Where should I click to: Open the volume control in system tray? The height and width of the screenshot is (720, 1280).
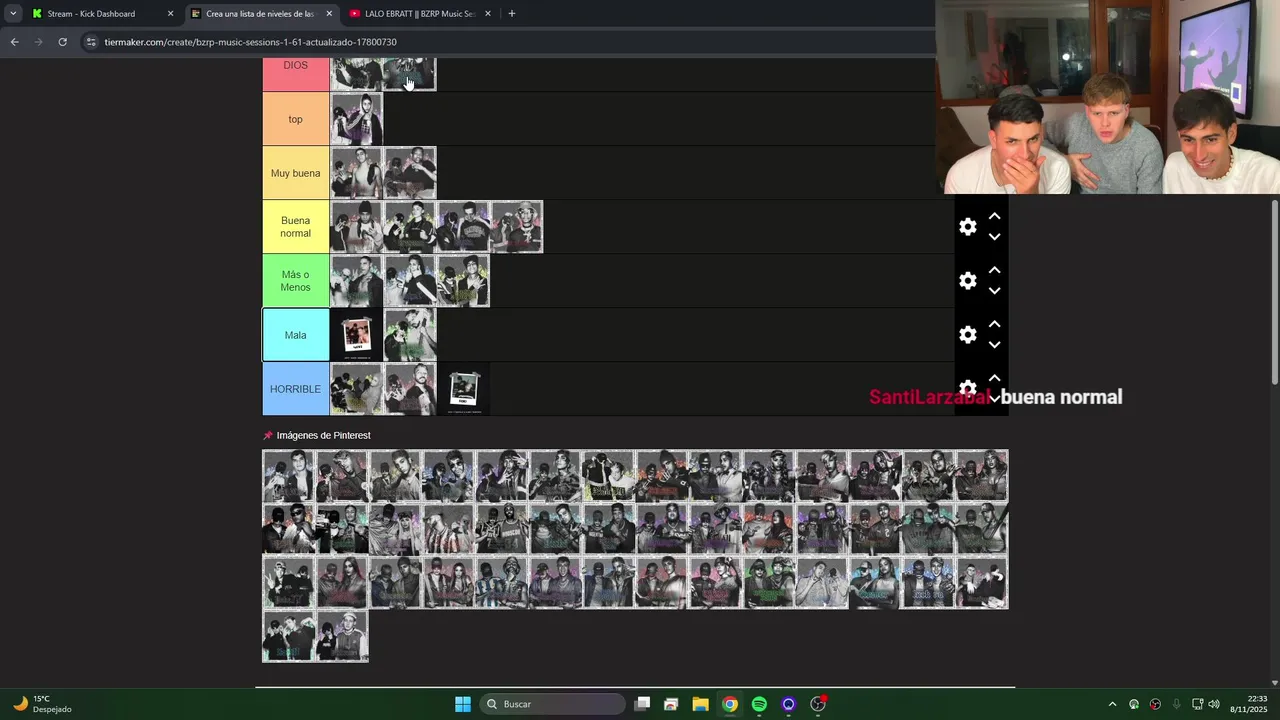(x=1214, y=704)
